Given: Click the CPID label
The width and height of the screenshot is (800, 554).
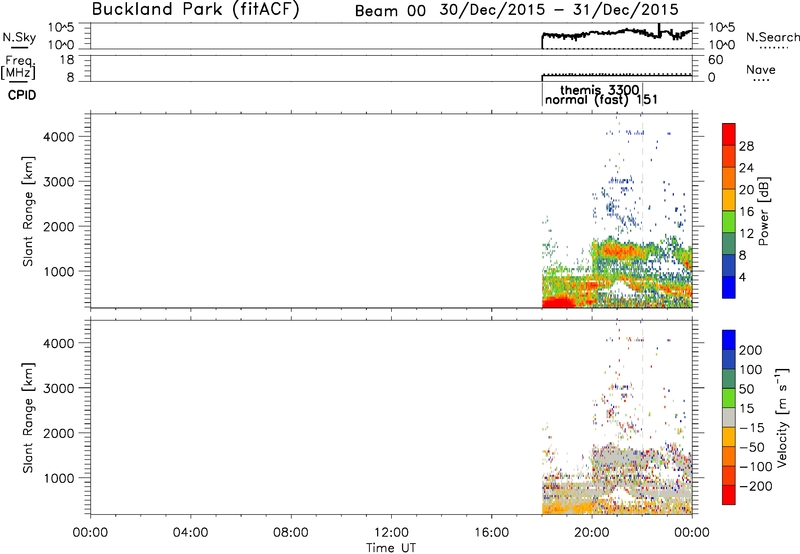Looking at the screenshot, I should click(x=22, y=95).
